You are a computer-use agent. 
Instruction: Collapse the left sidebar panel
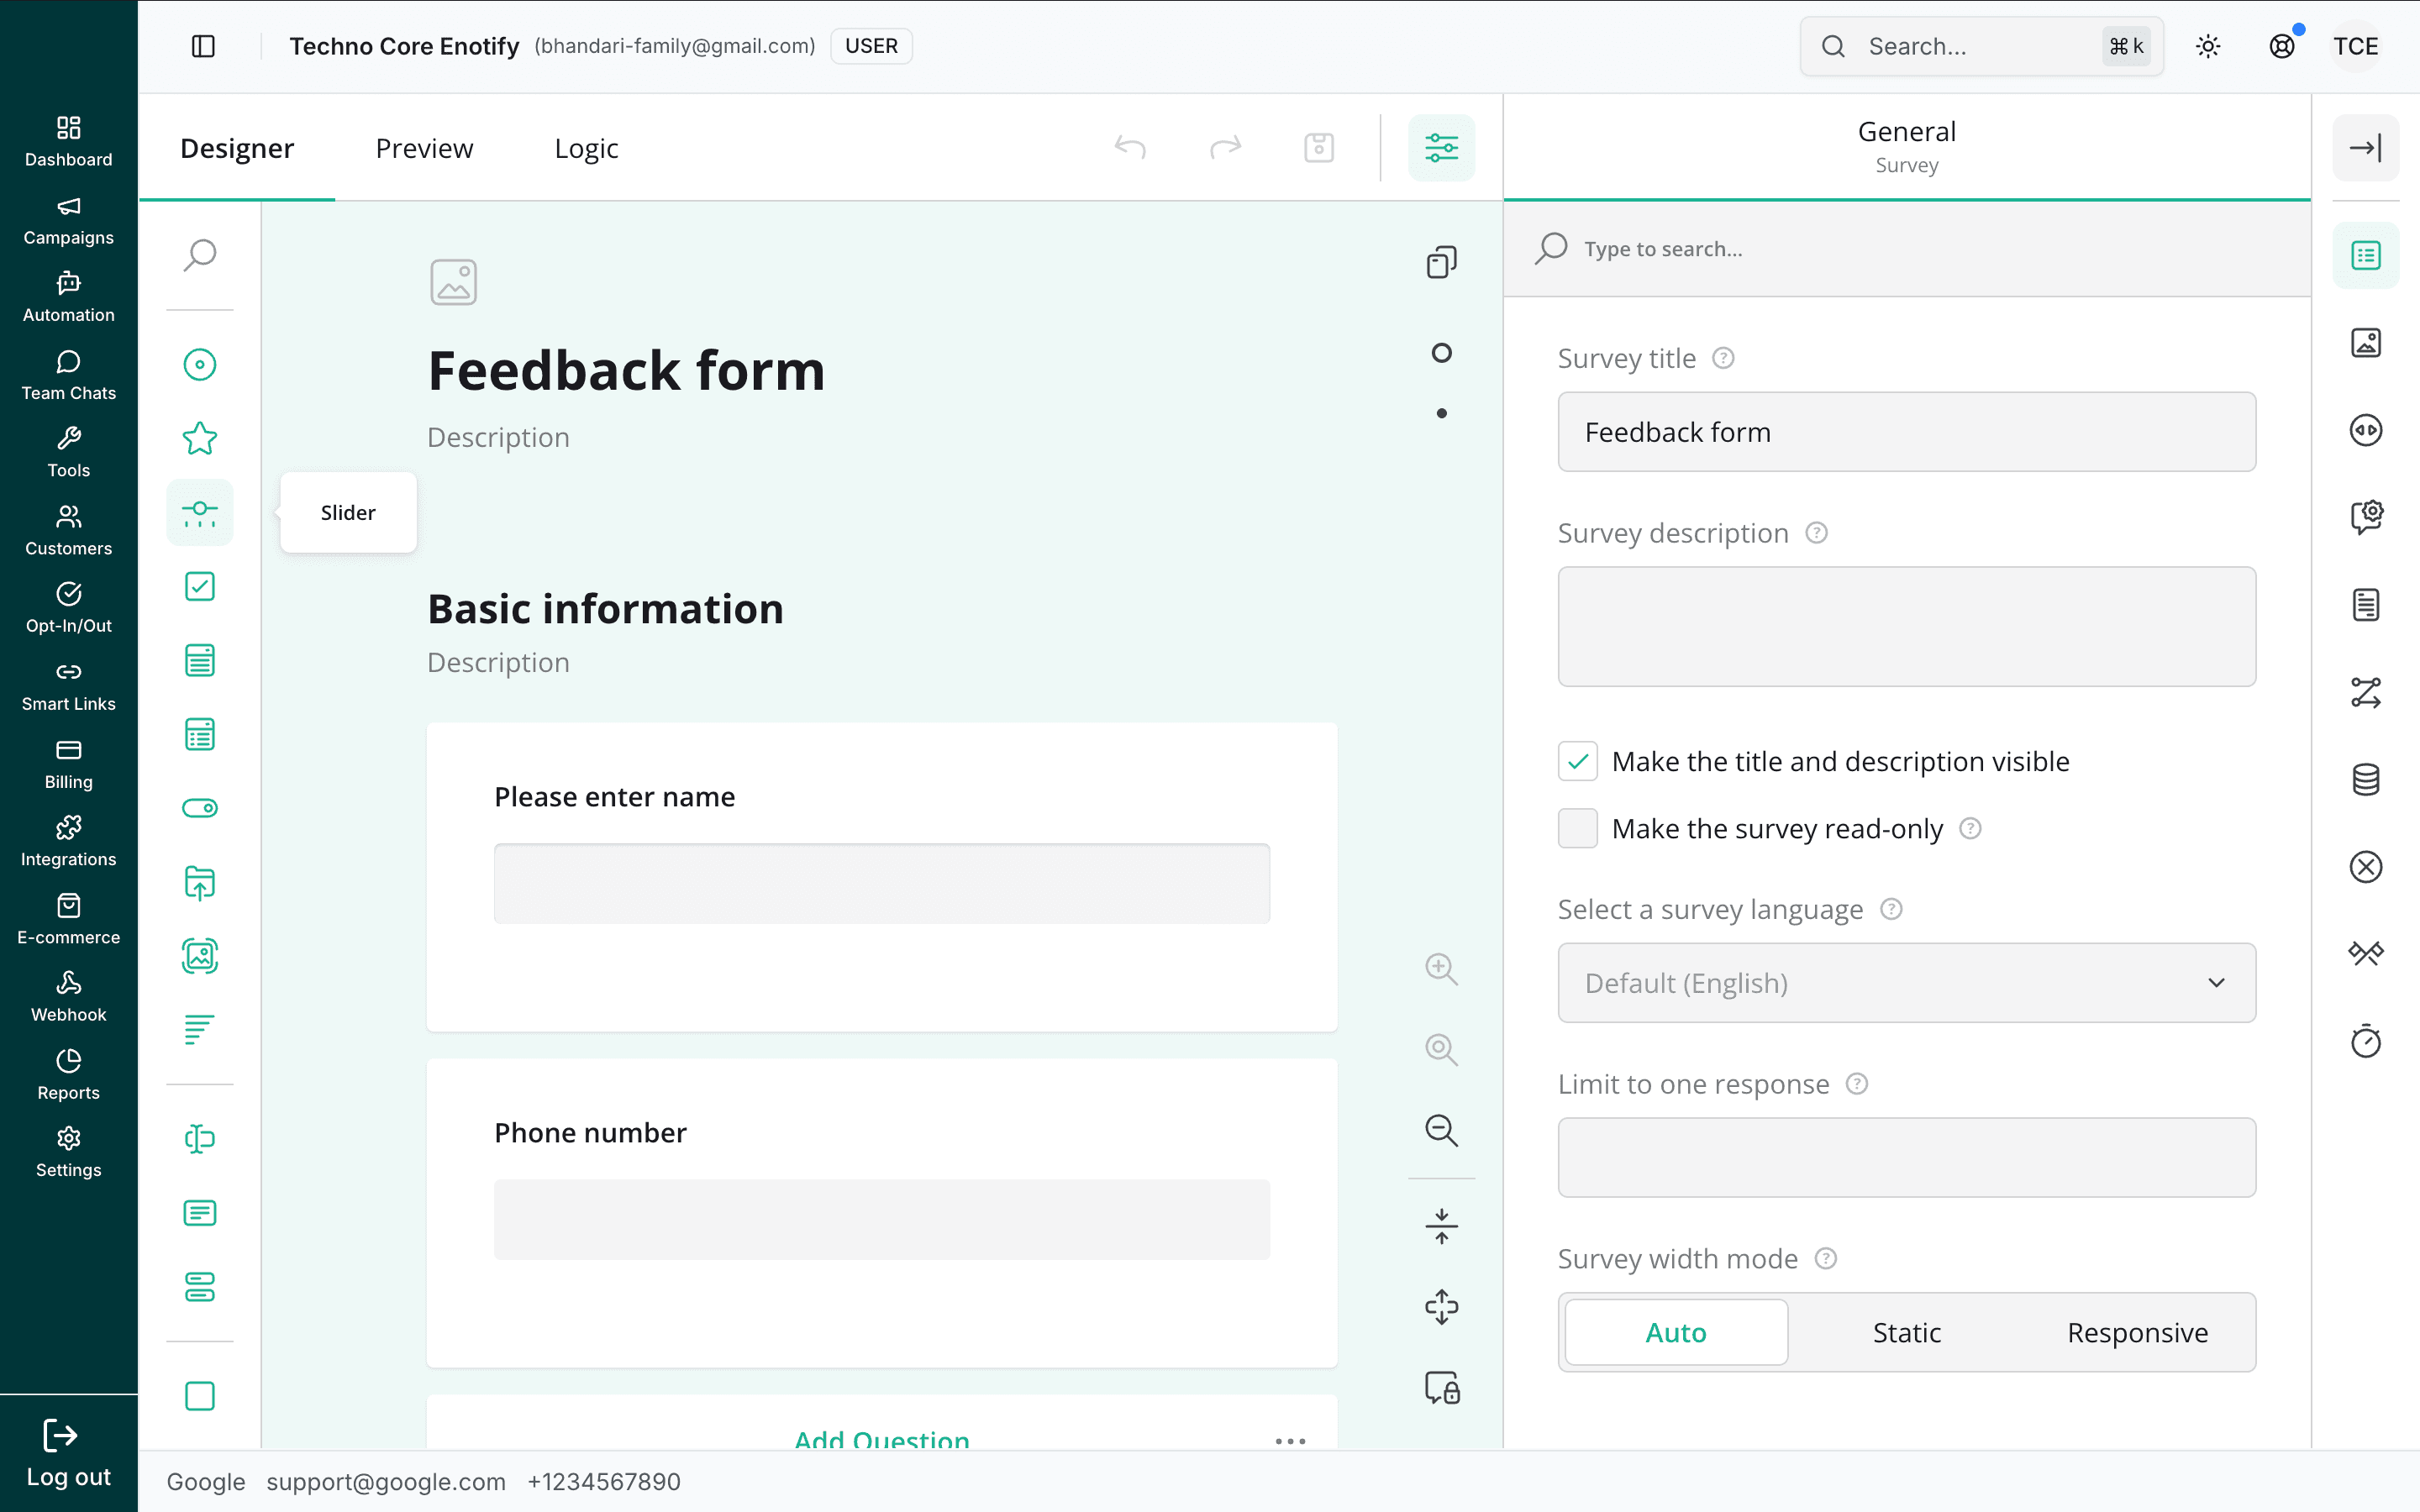coord(203,46)
